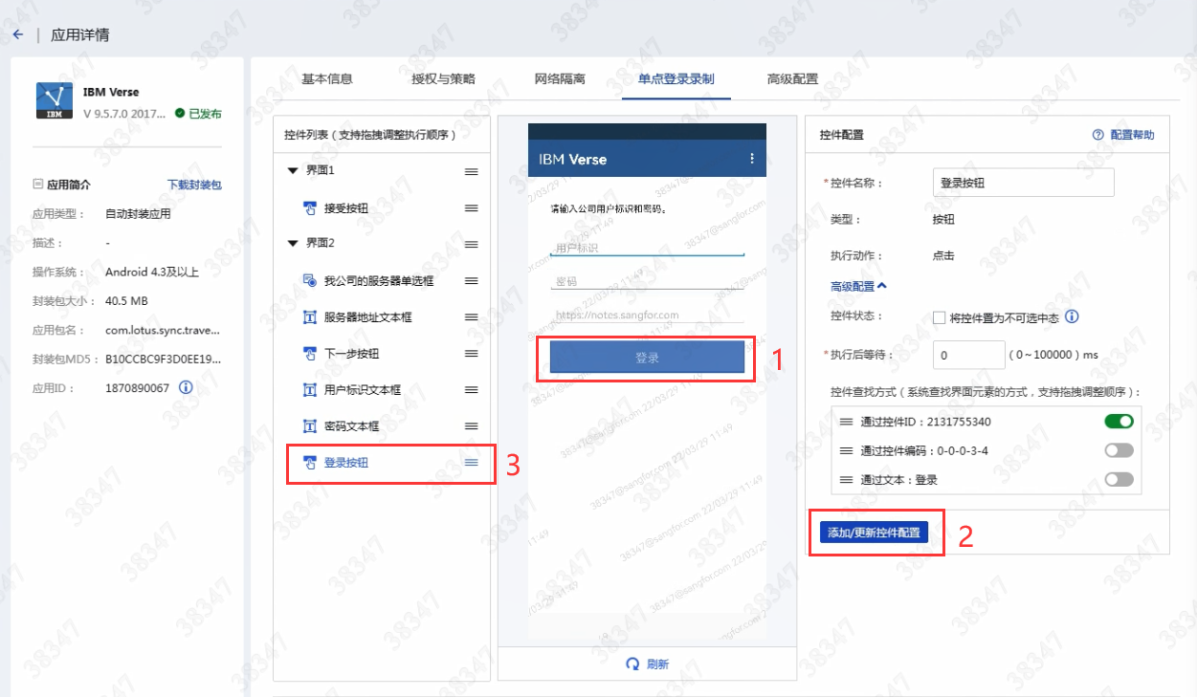
Task: Collapse the 界面1 tree group
Action: (293, 171)
